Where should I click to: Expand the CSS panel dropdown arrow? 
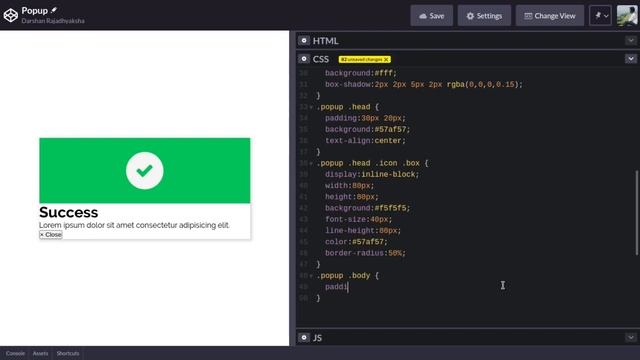pos(631,59)
